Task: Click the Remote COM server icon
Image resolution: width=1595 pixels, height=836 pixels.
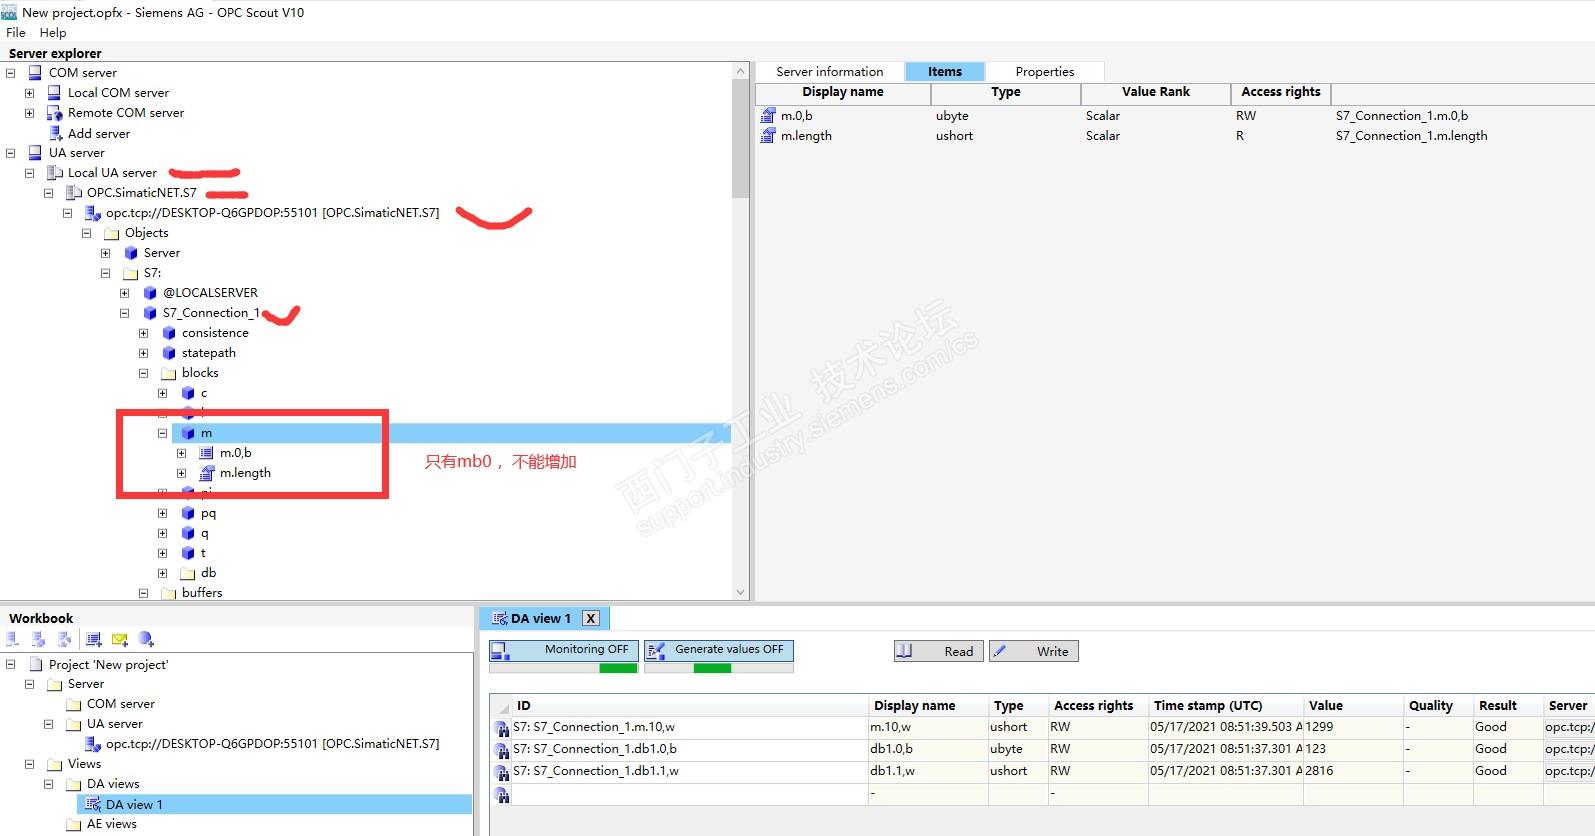Action: point(55,113)
